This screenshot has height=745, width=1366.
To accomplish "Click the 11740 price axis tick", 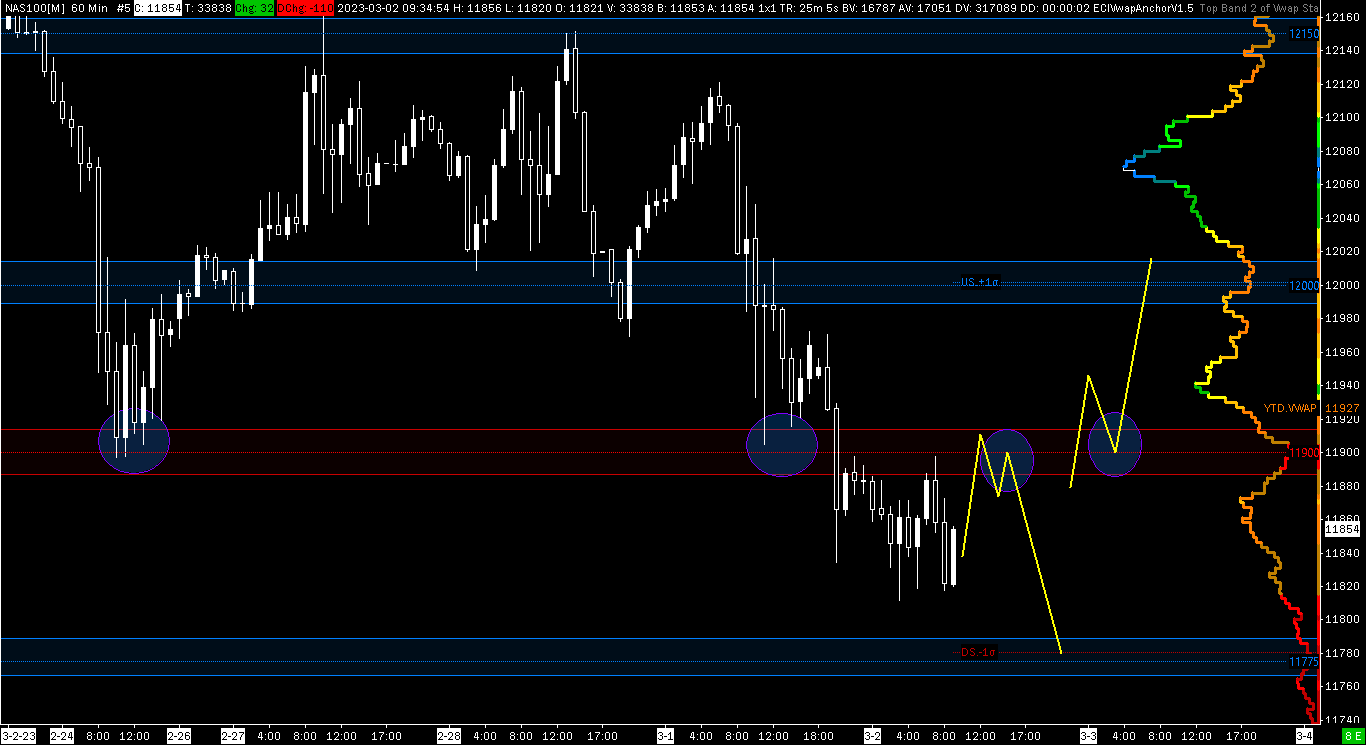I will (x=1341, y=720).
